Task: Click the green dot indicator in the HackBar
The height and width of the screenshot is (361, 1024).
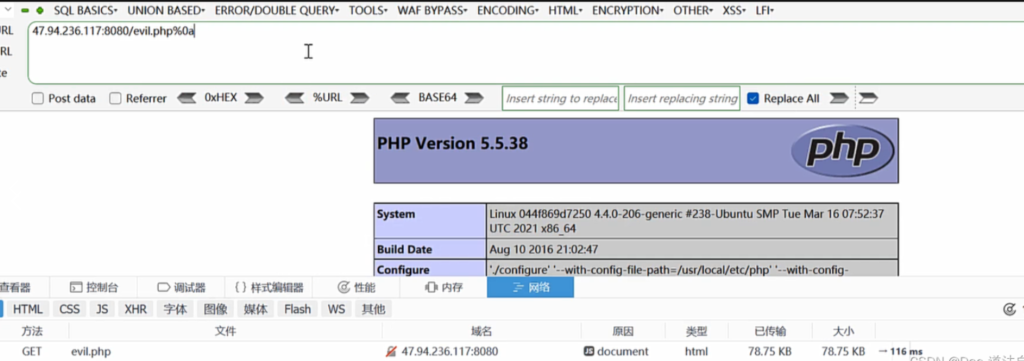Action: coord(40,10)
